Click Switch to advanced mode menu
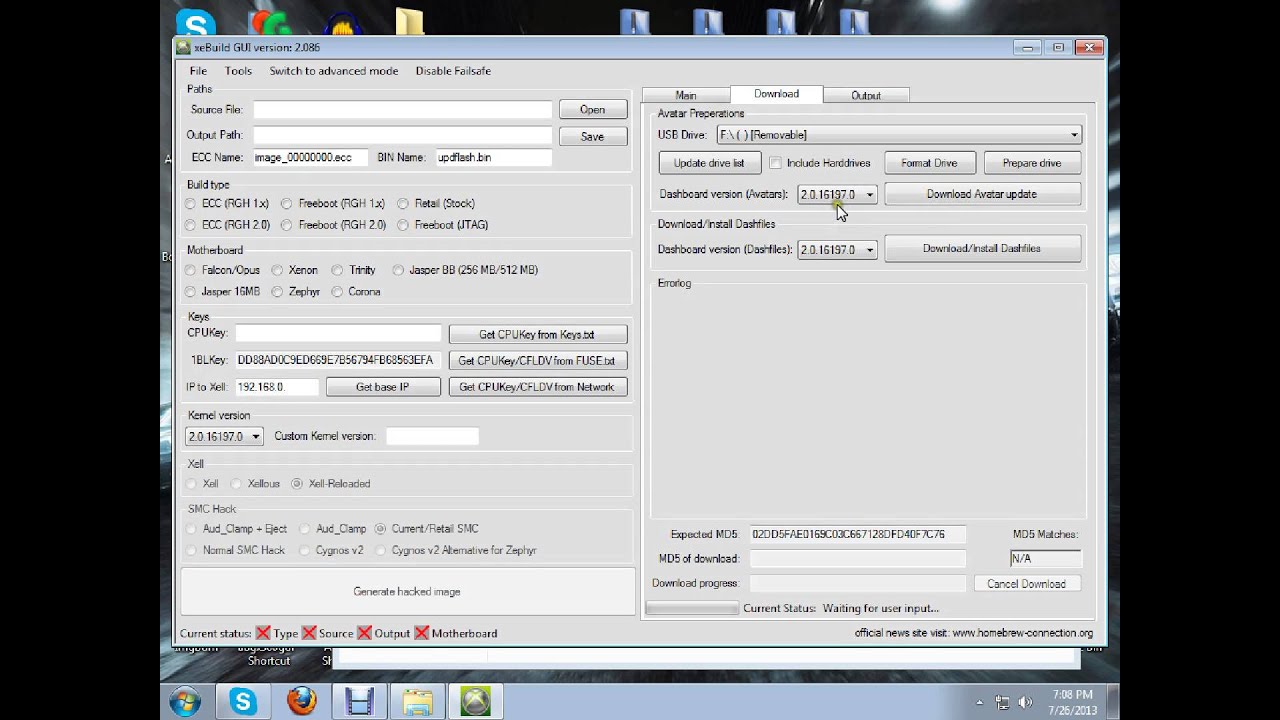The width and height of the screenshot is (1280, 720). pos(333,71)
